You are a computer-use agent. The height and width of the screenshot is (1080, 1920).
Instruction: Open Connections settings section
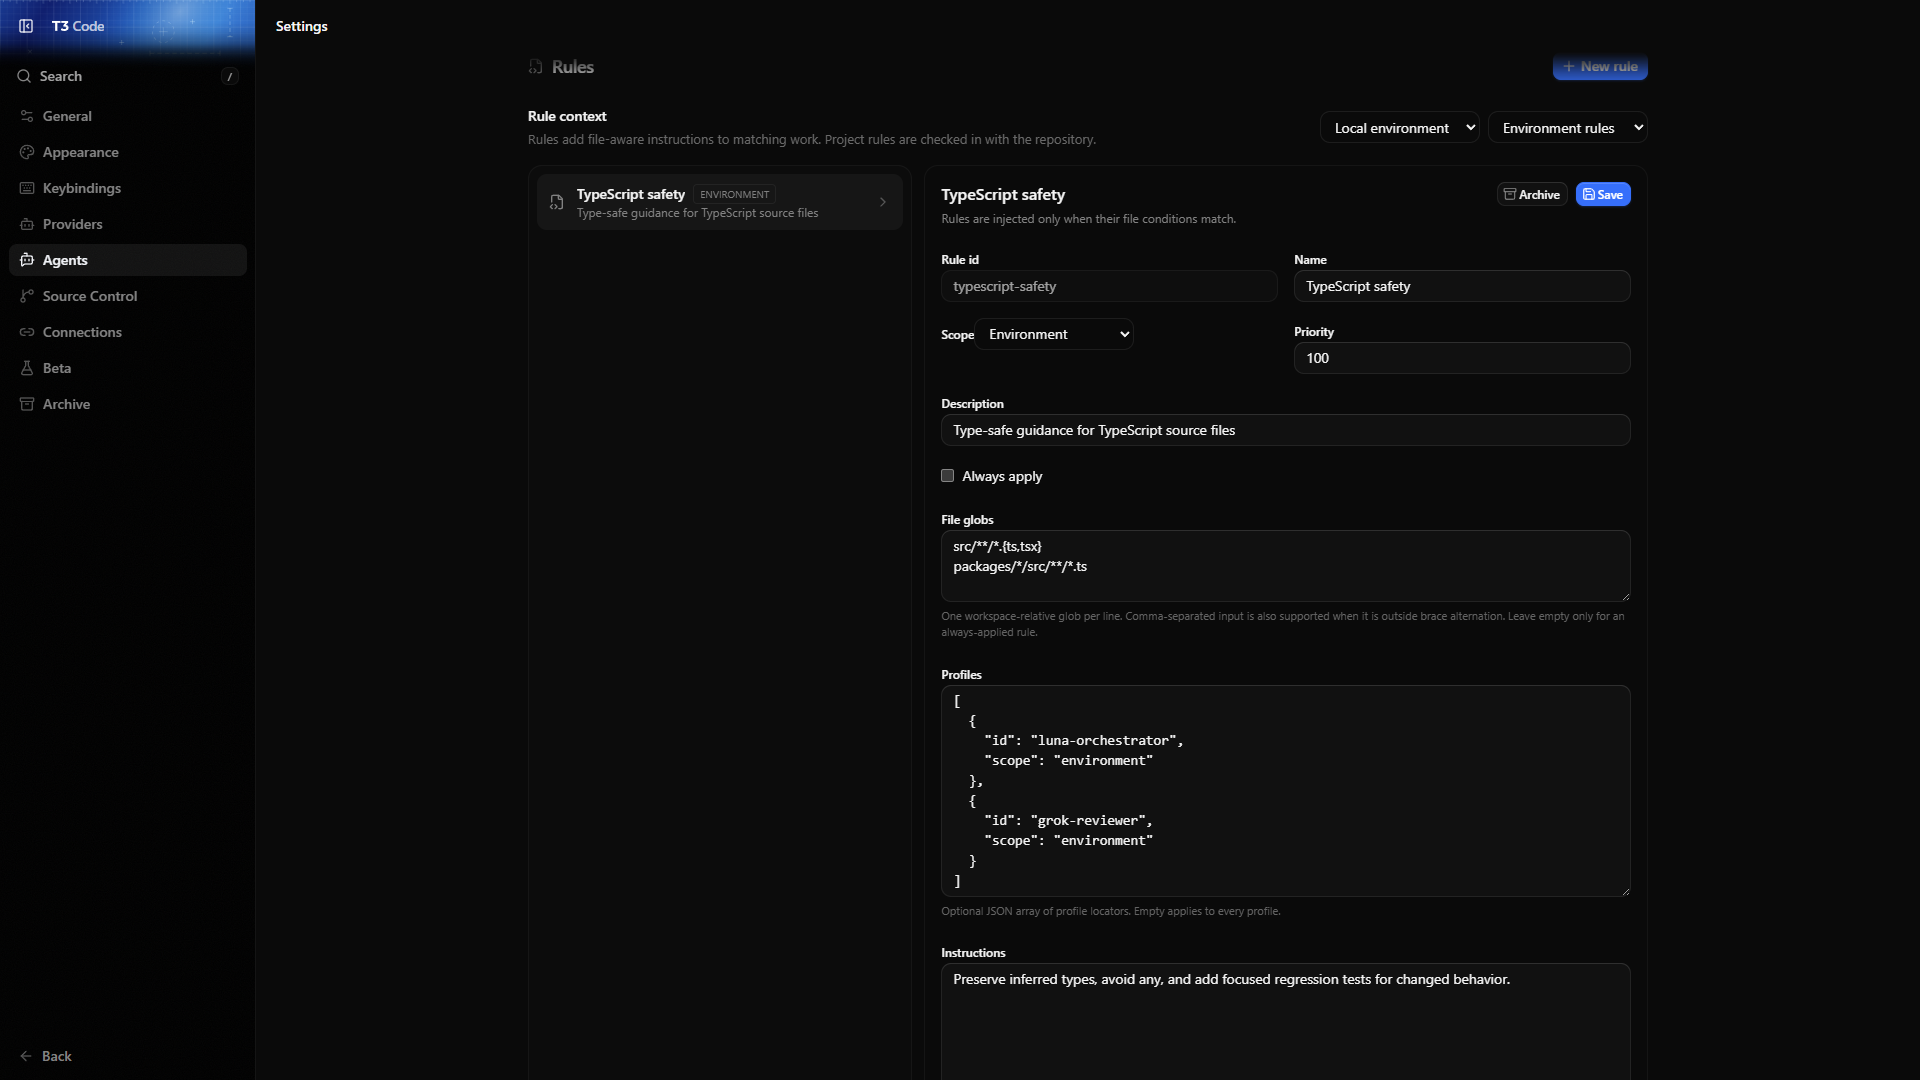tap(128, 332)
